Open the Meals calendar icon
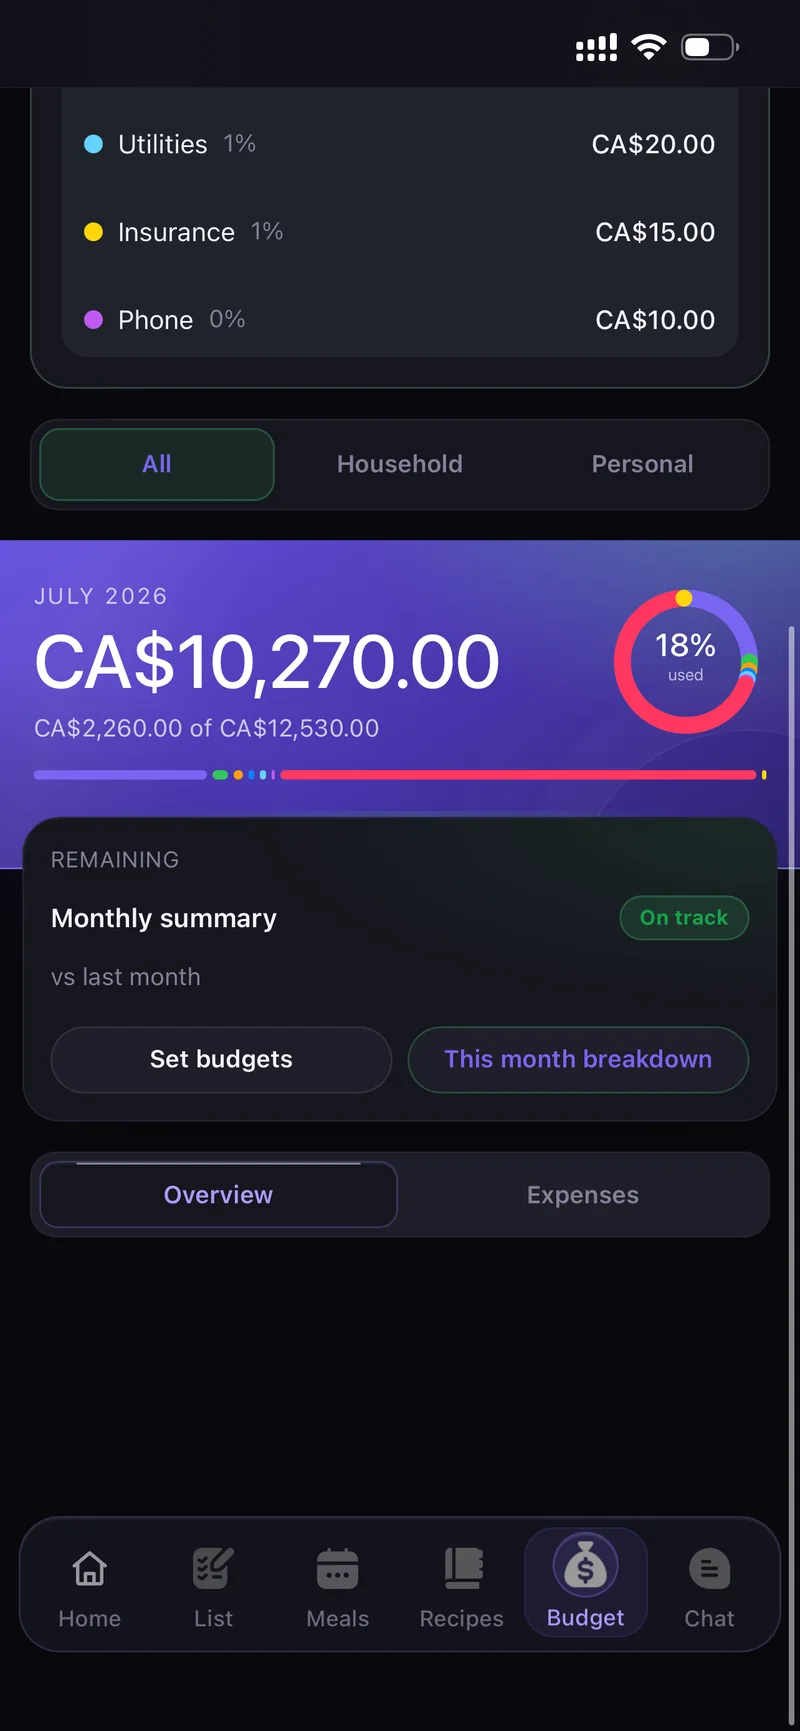This screenshot has height=1731, width=800. 337,1568
